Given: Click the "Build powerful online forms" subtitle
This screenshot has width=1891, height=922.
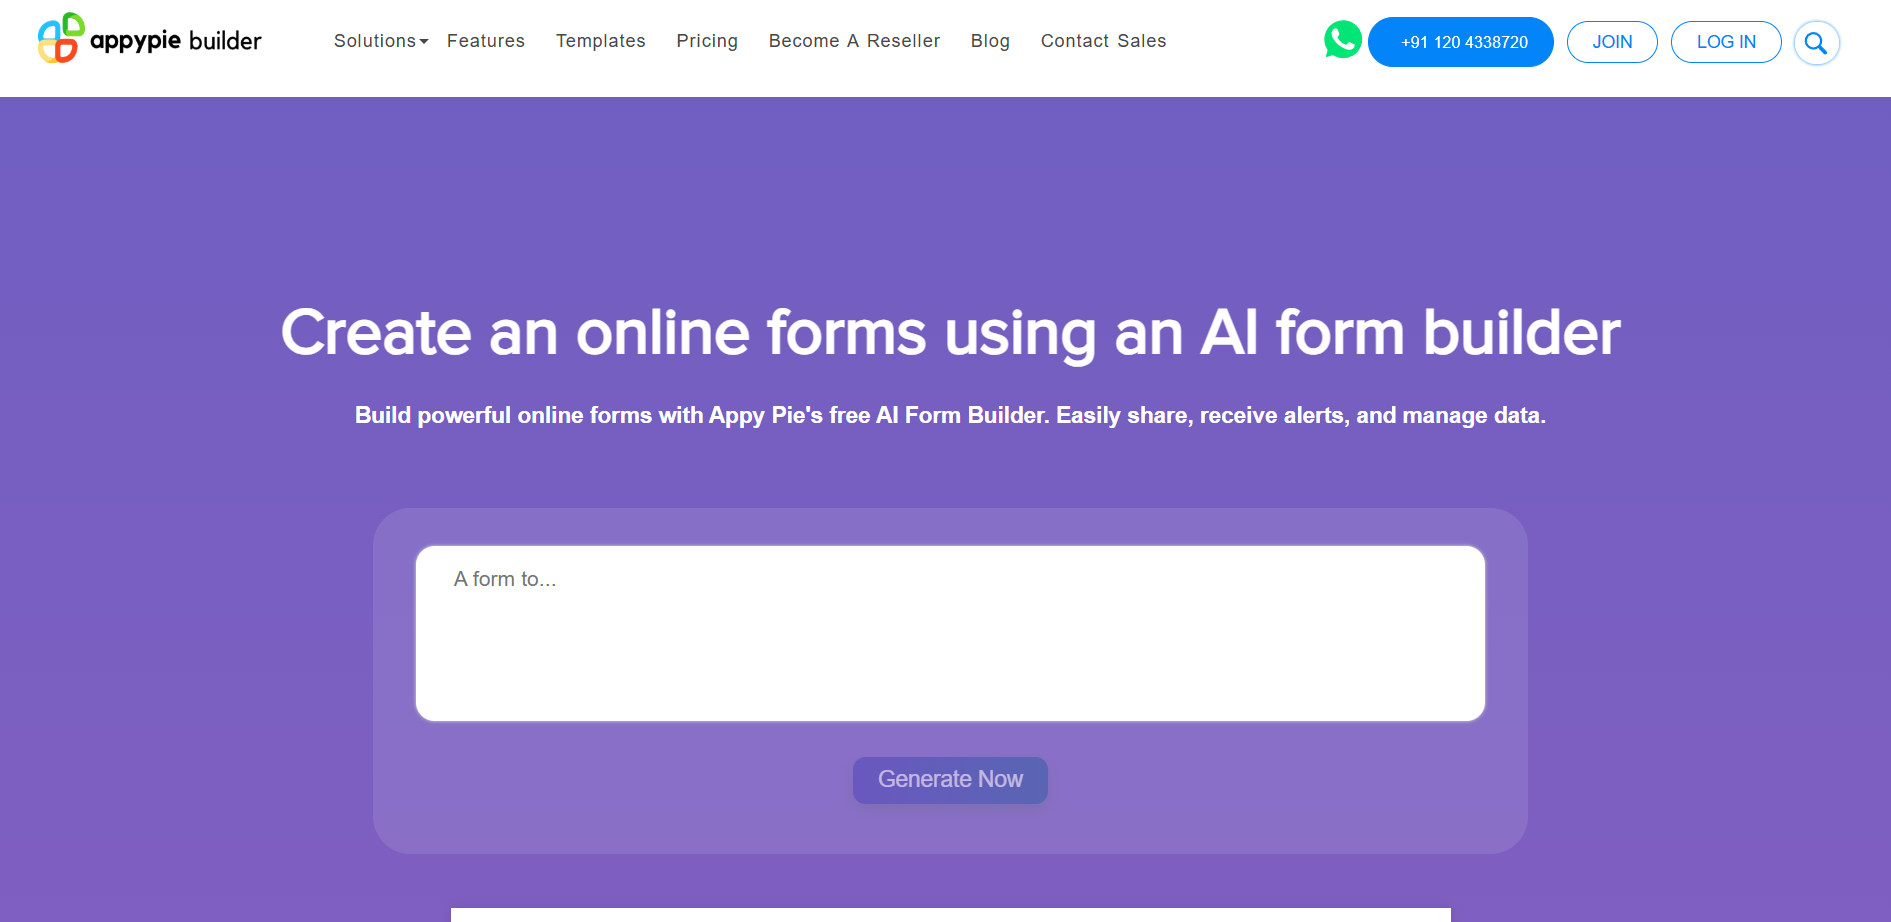Looking at the screenshot, I should [949, 415].
